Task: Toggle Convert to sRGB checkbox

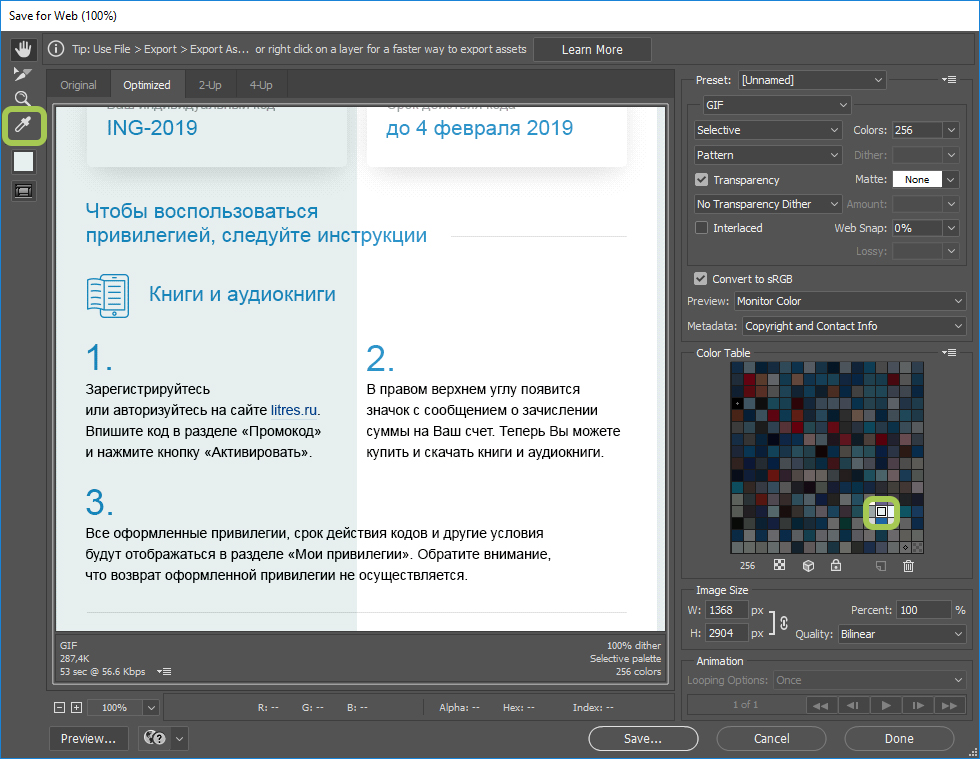Action: 701,279
